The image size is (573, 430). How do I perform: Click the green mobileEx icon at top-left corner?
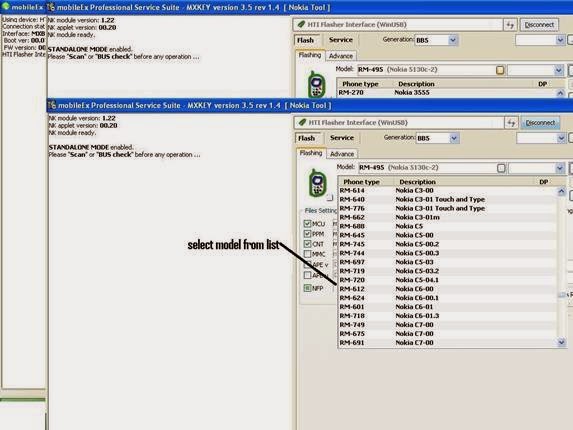5,7
